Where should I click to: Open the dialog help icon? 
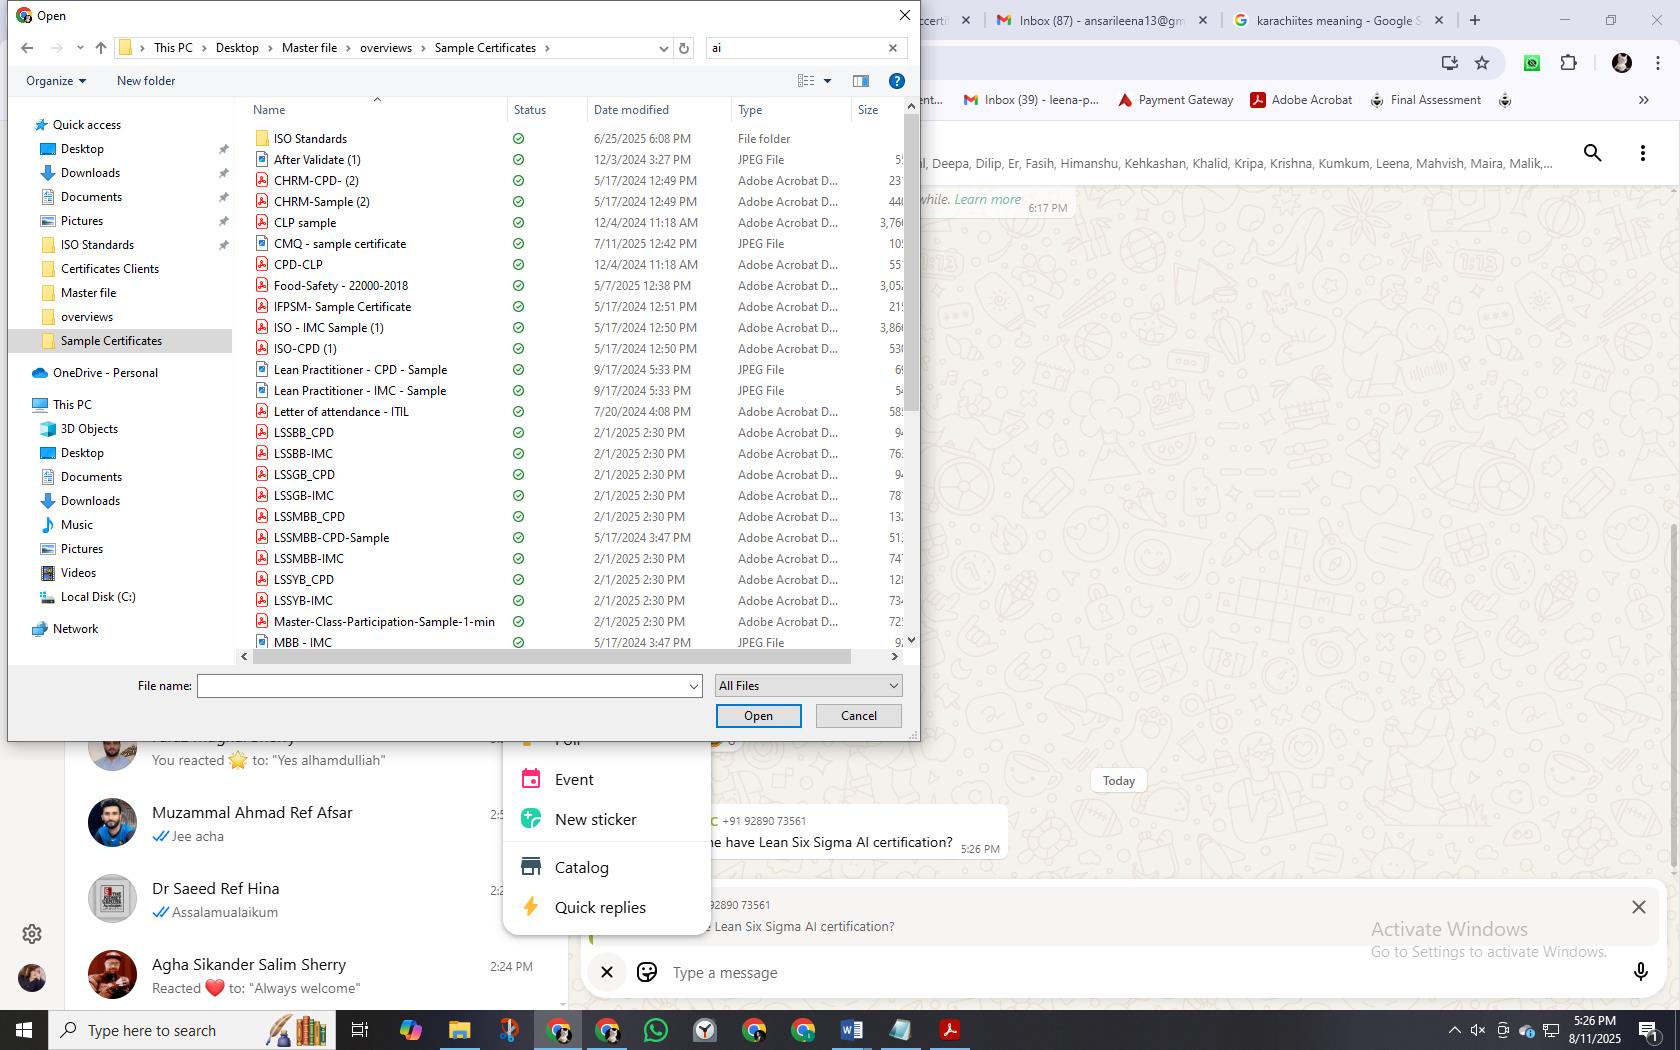tap(897, 81)
